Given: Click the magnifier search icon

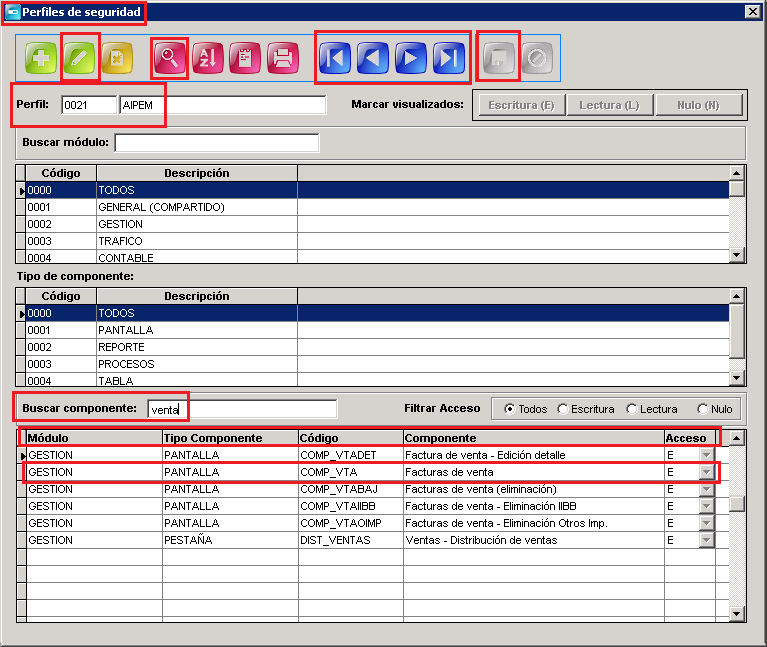Looking at the screenshot, I should (x=169, y=58).
